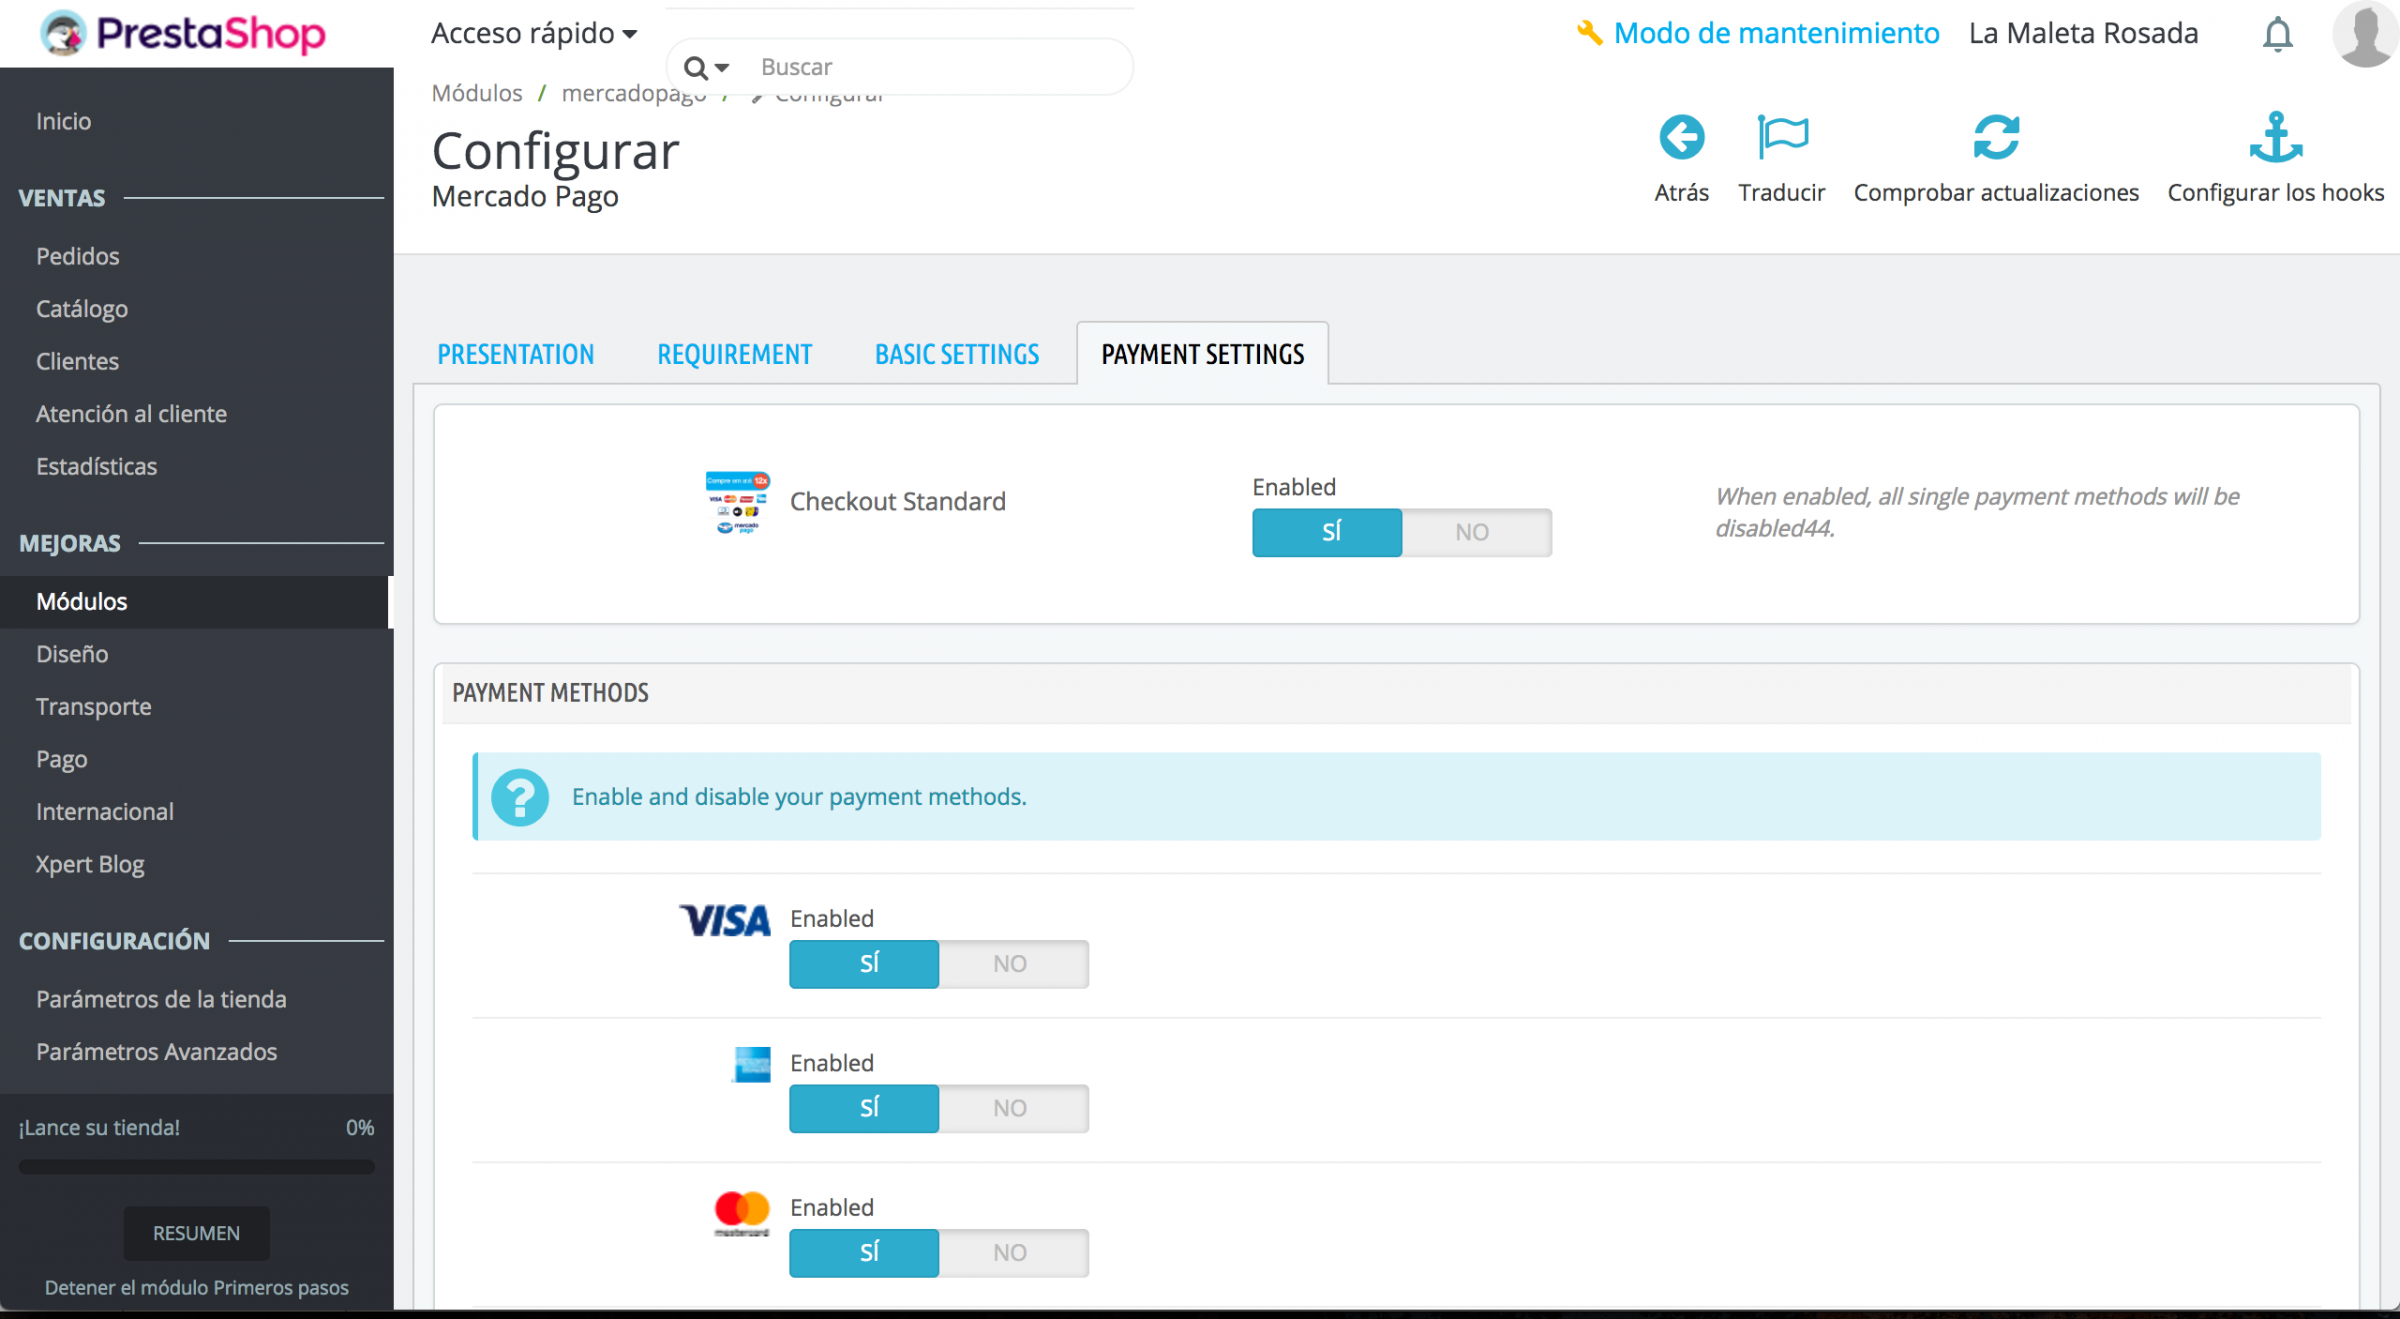Expand the Acceso rápido dropdown

pyautogui.click(x=534, y=34)
